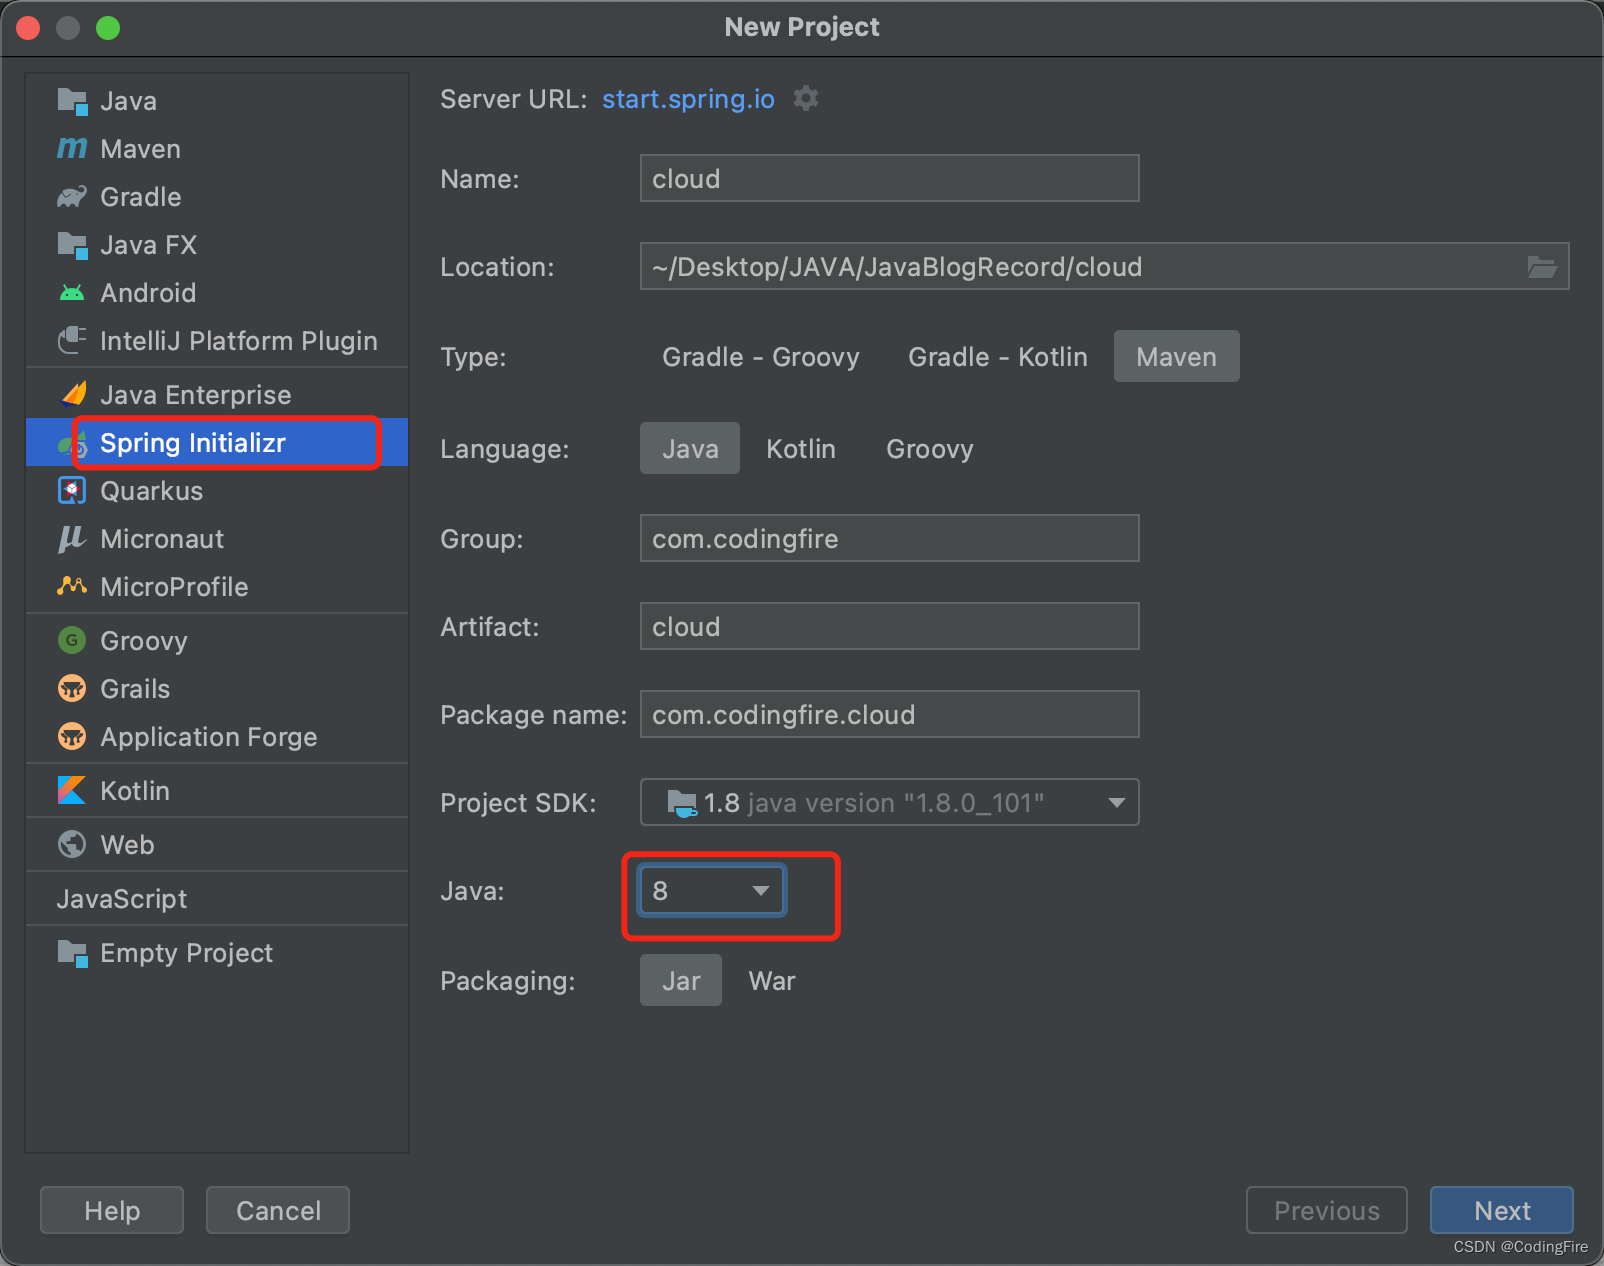Click the Empty Project folder icon

(x=72, y=953)
